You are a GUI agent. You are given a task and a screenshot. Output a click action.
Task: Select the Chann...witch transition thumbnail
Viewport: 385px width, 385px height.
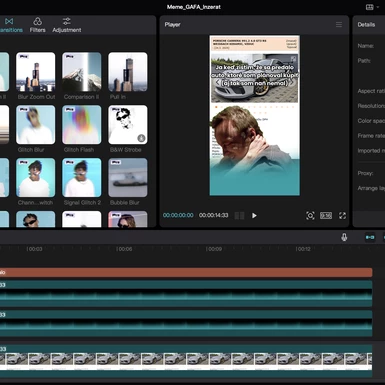(36, 177)
